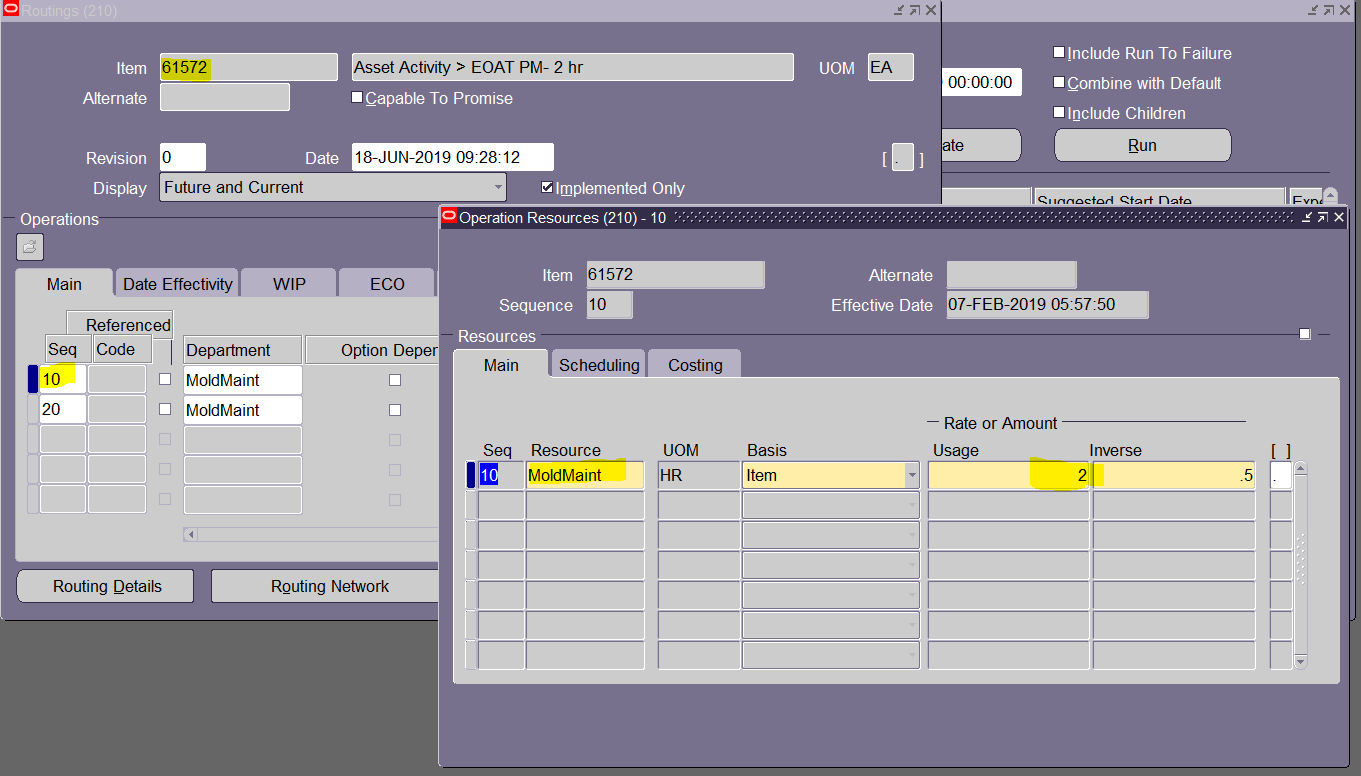1361x776 pixels.
Task: Uncheck the Implemented Only checkbox
Action: point(547,188)
